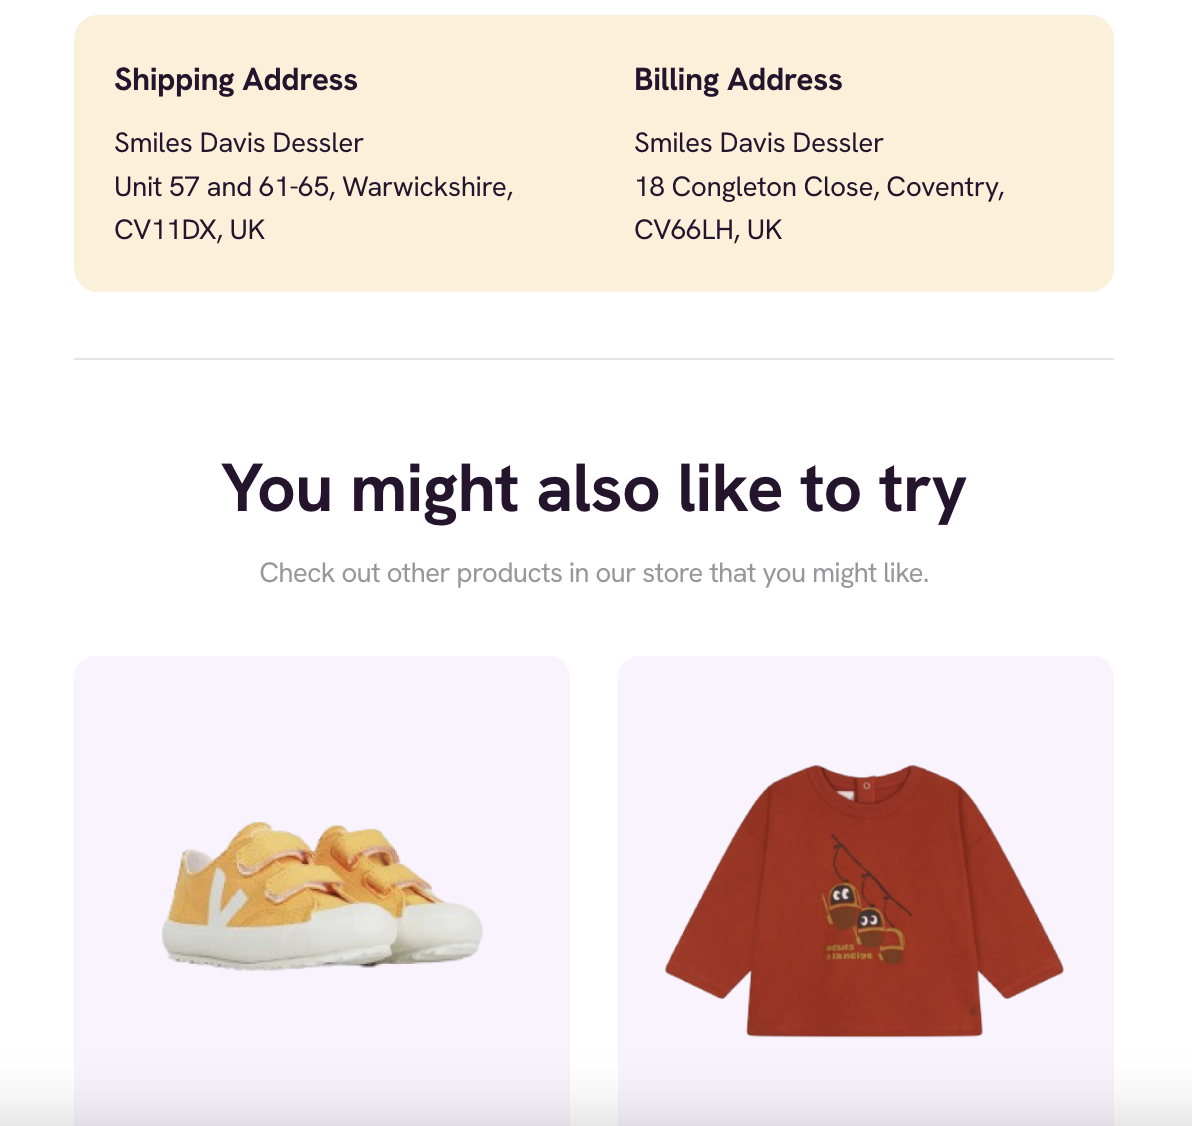
Task: Open the yellow sneakers product image
Action: (322, 895)
